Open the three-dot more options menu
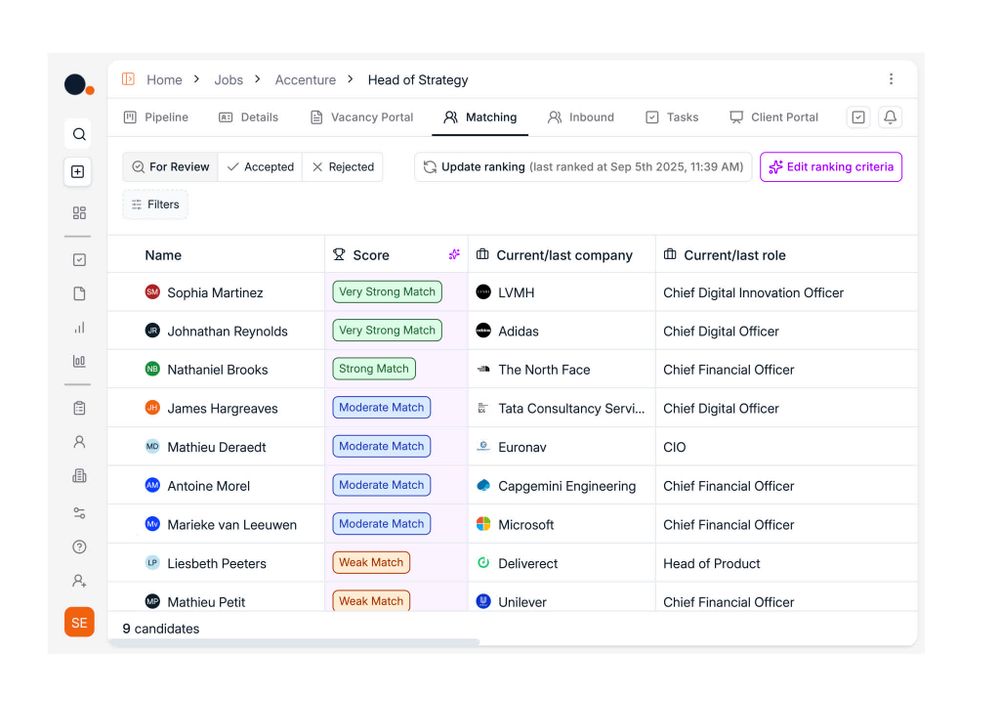 pos(891,79)
